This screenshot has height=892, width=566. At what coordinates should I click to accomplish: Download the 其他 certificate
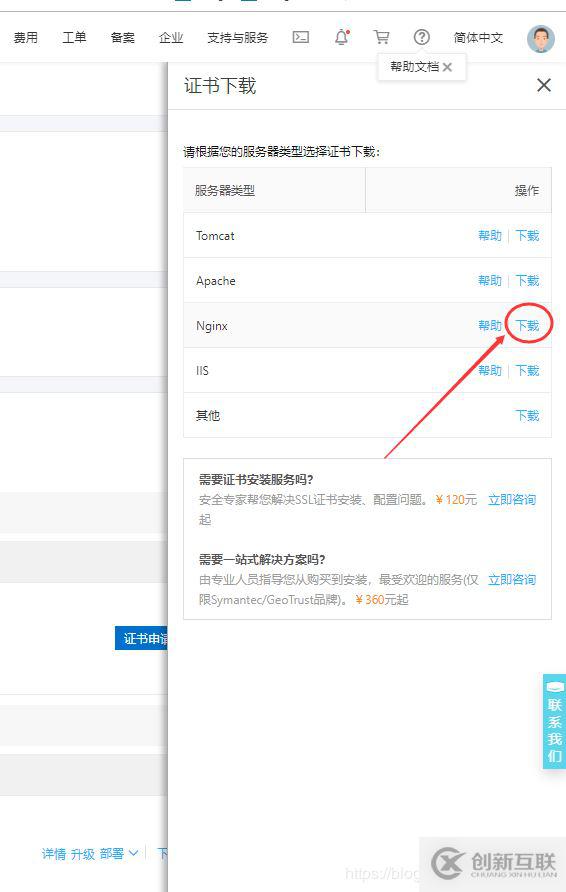pos(527,415)
